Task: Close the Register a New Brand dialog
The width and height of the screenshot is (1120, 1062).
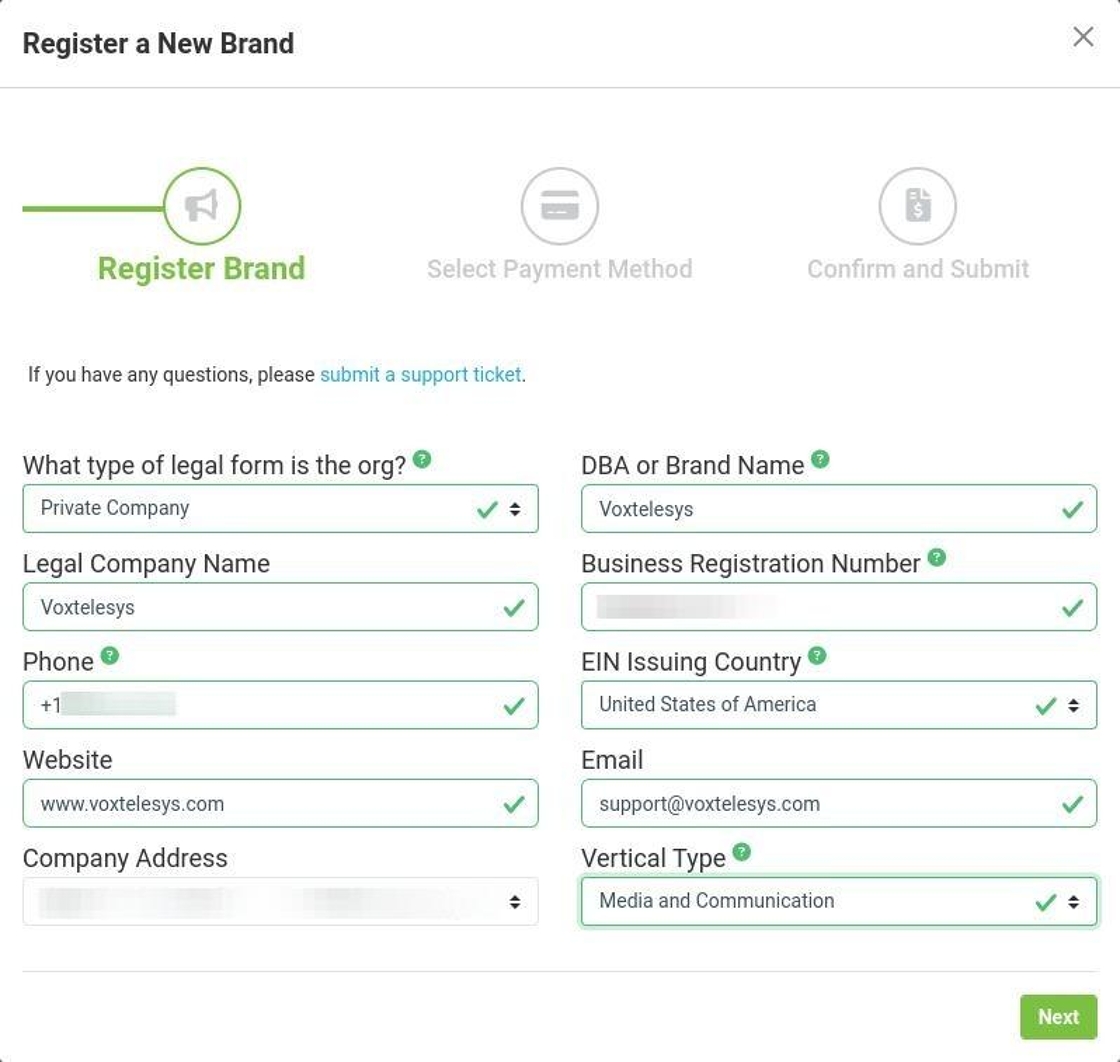Action: point(1083,37)
